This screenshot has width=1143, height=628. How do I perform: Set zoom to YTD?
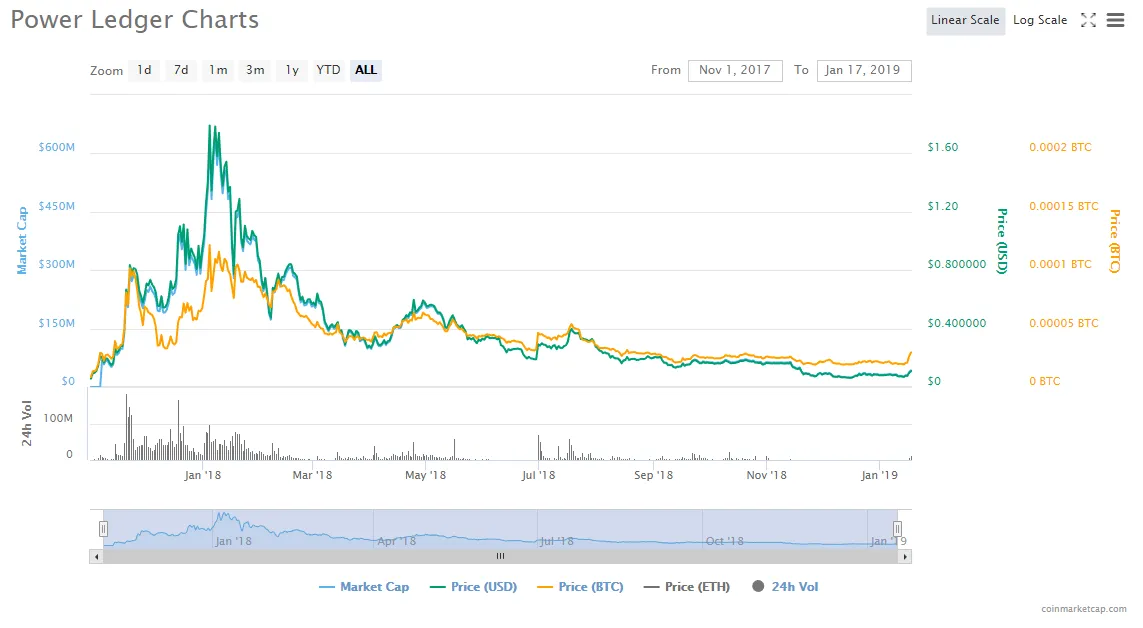(x=328, y=70)
